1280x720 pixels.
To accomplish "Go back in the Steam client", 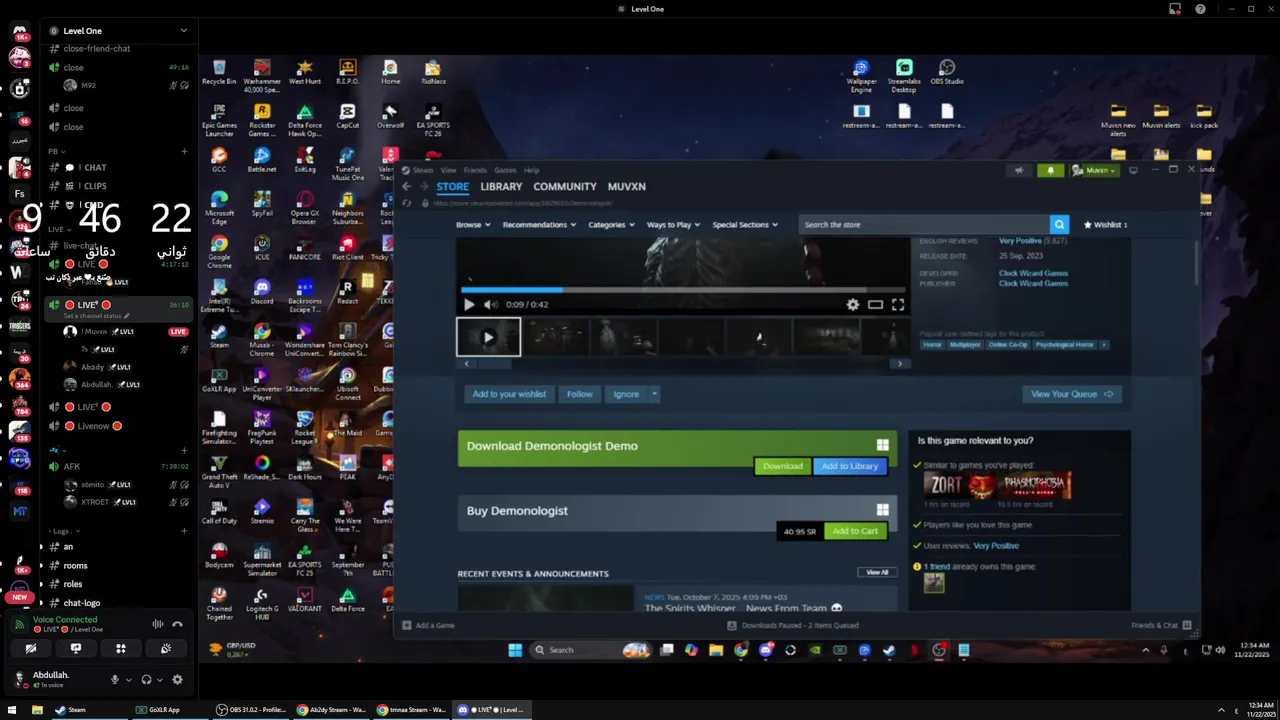I will [x=406, y=186].
